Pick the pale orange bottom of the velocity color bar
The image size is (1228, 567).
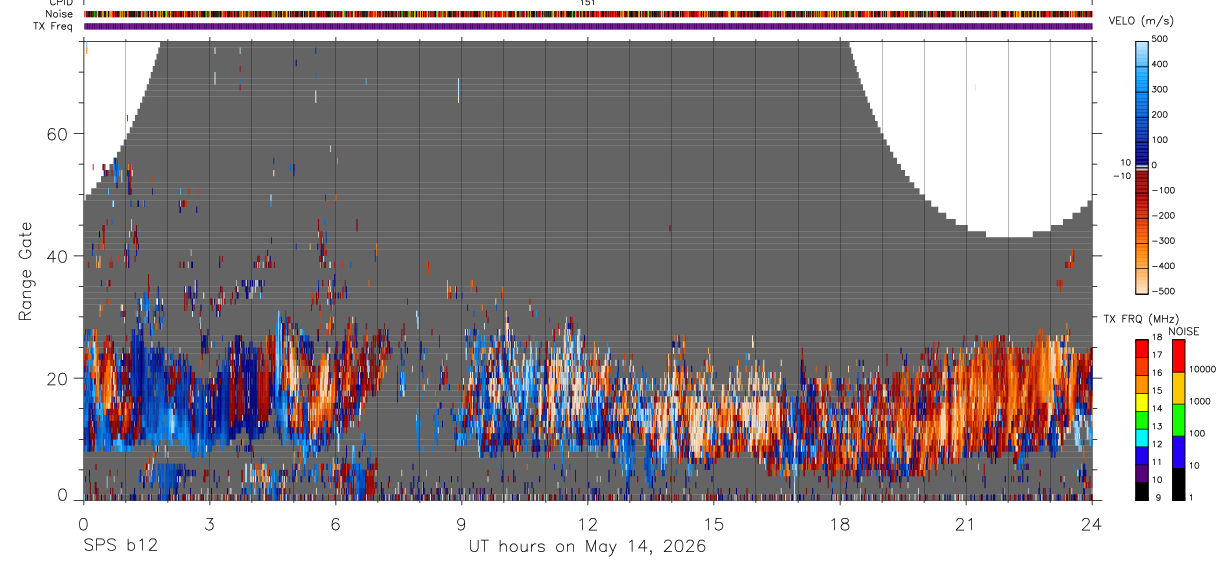[1142, 283]
